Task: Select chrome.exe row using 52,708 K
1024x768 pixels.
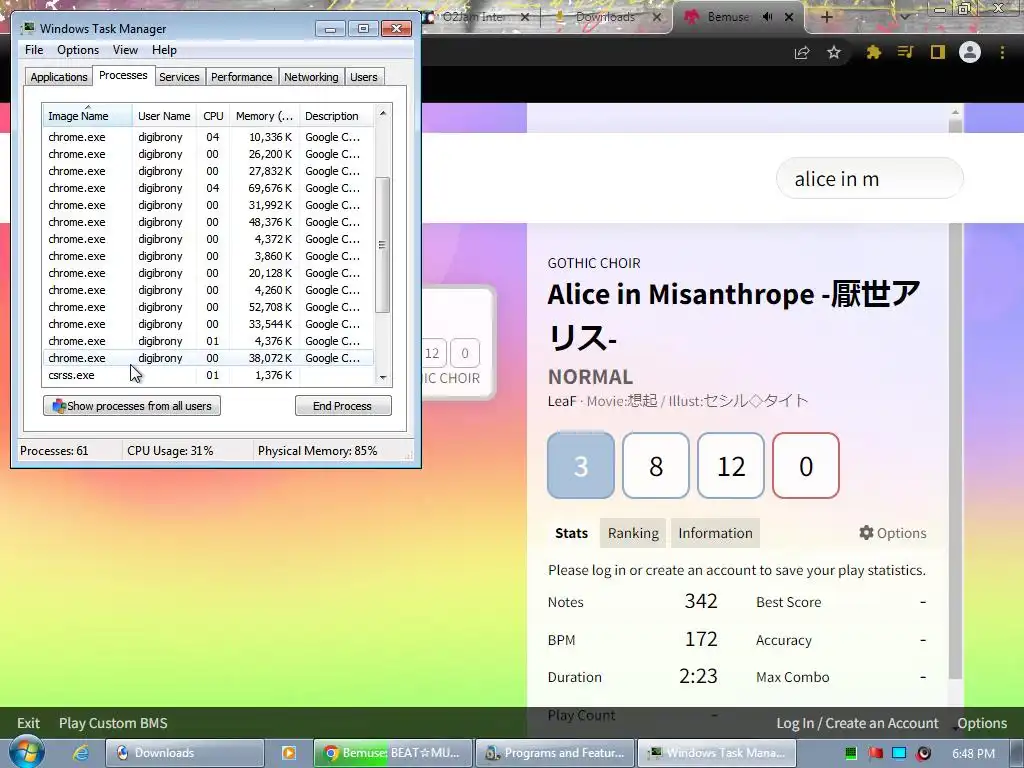Action: [208, 307]
